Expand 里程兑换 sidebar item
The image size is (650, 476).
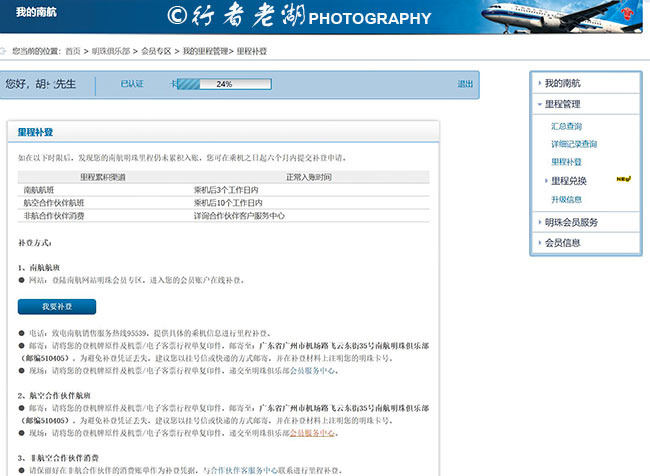(x=569, y=181)
